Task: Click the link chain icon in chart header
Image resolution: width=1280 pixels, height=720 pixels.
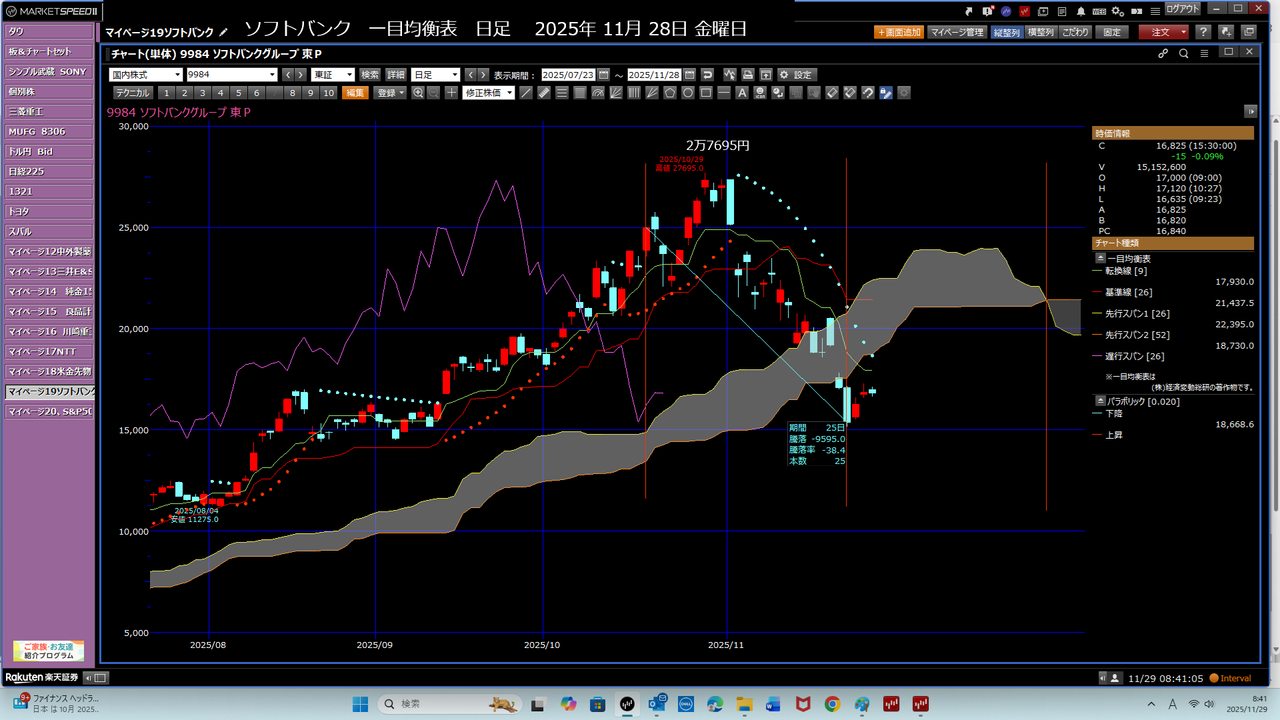Action: (1163, 54)
